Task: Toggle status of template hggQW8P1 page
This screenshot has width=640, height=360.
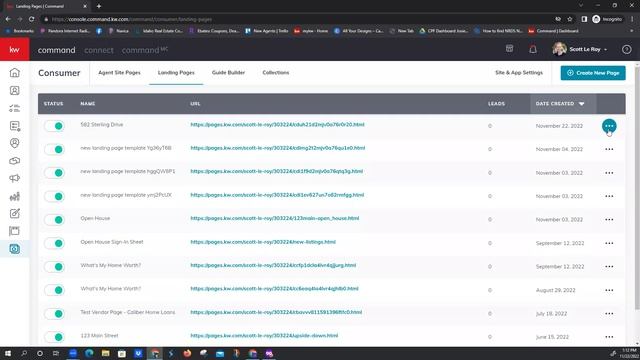Action: coord(54,173)
